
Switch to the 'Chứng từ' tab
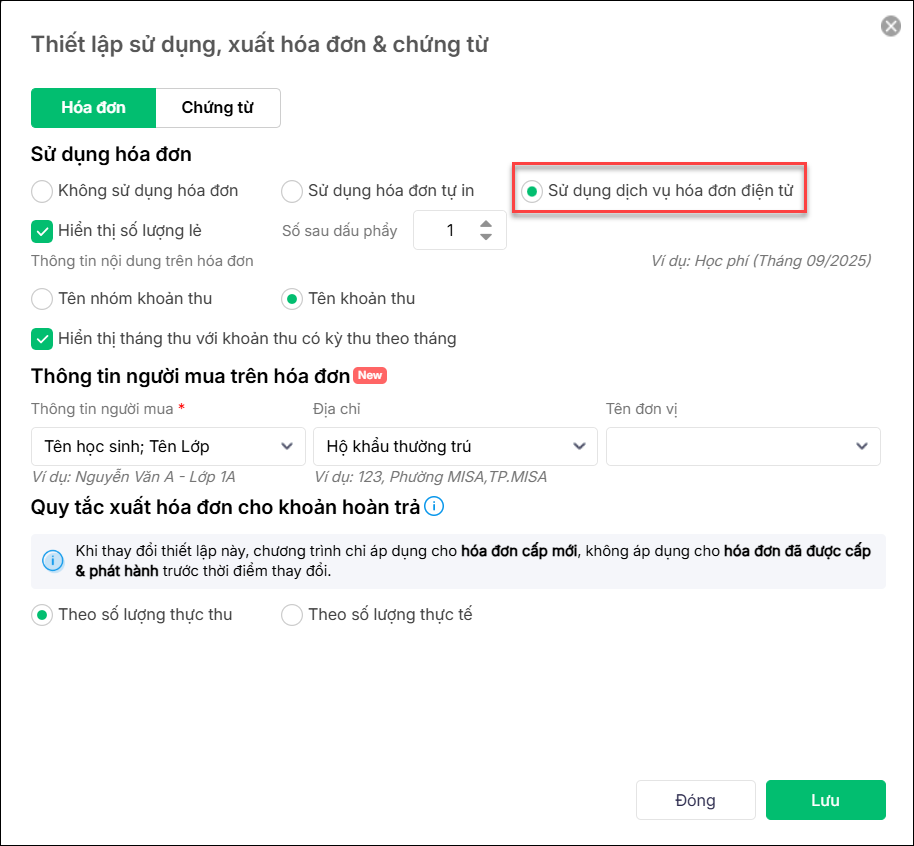tap(217, 108)
